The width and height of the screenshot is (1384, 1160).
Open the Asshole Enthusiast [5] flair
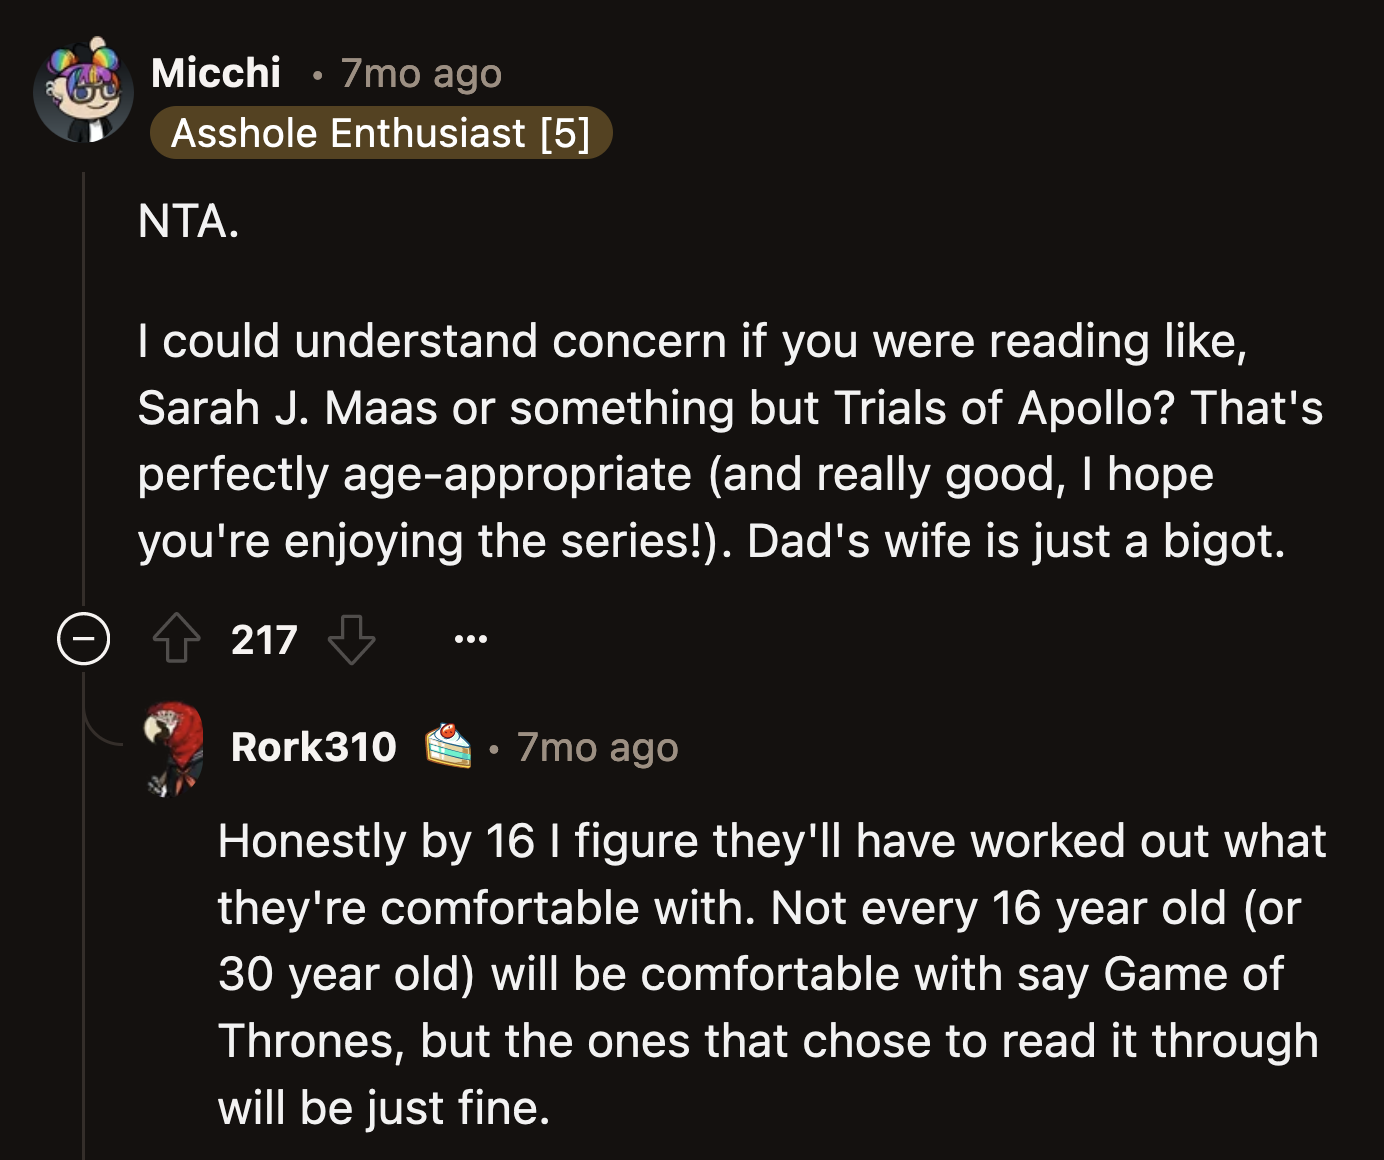click(383, 132)
